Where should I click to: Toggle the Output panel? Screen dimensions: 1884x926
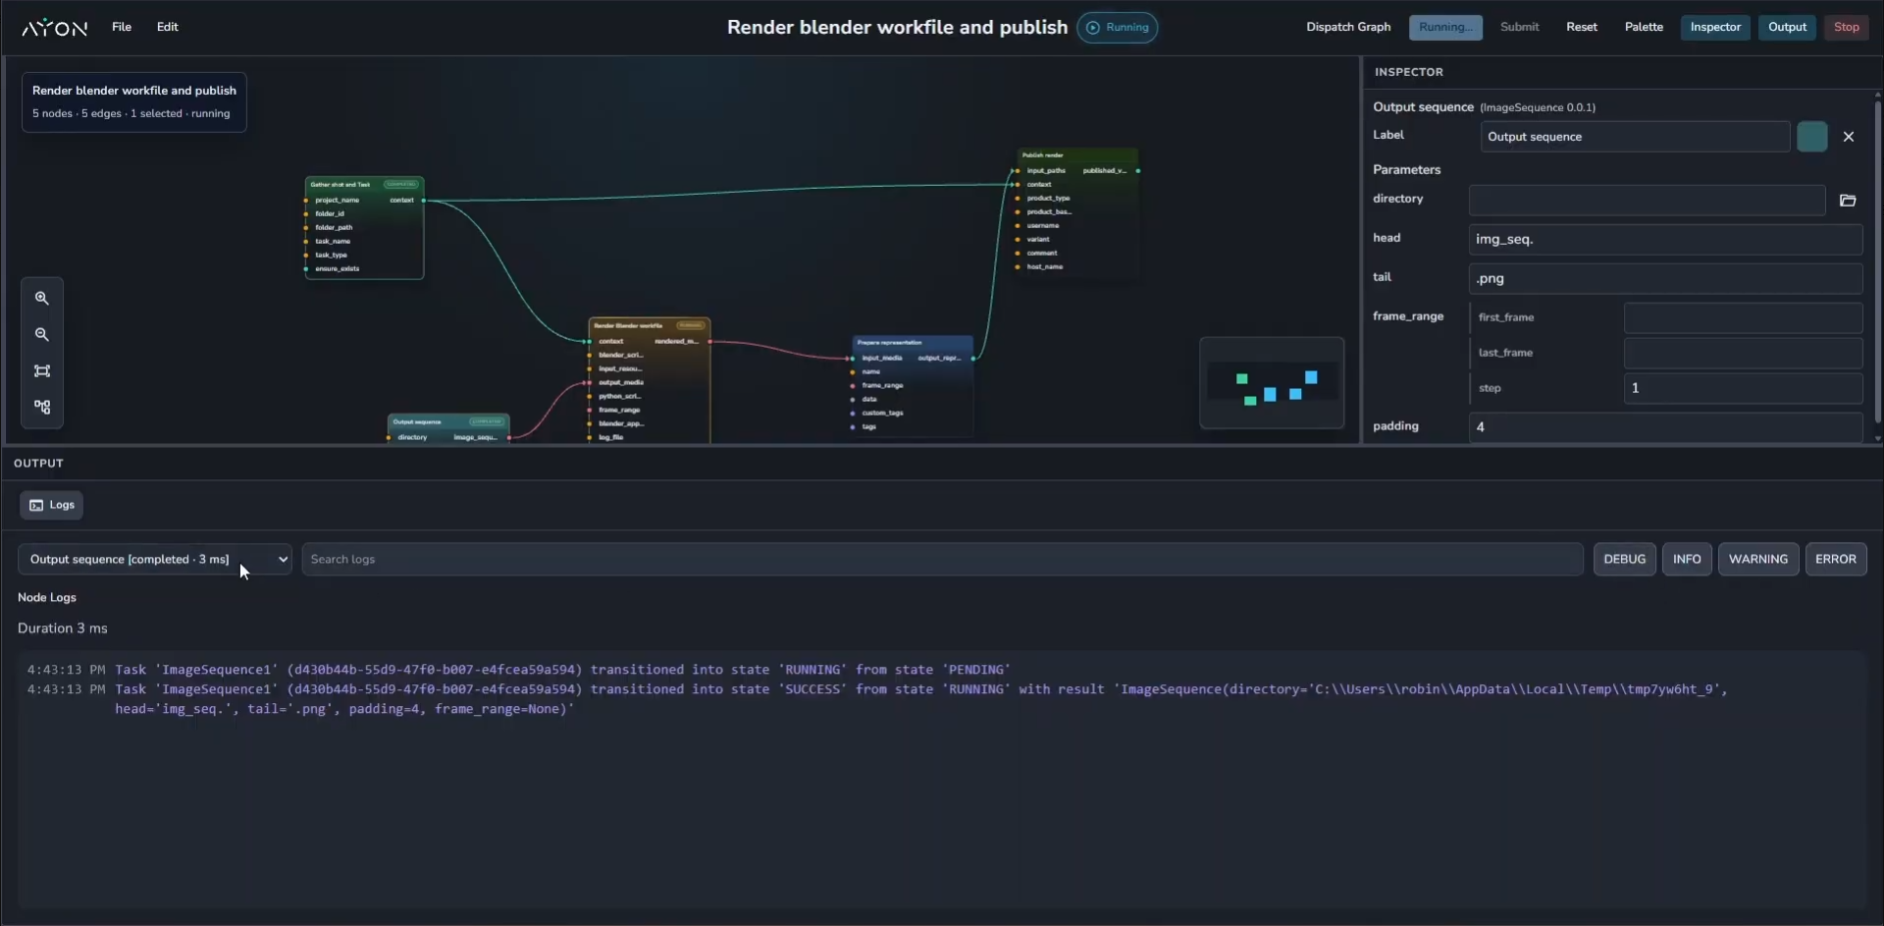[x=1787, y=27]
